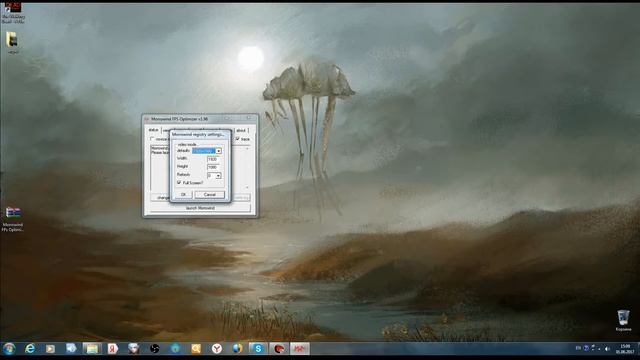Open Skype from the taskbar
640x360 pixels.
click(x=258, y=349)
